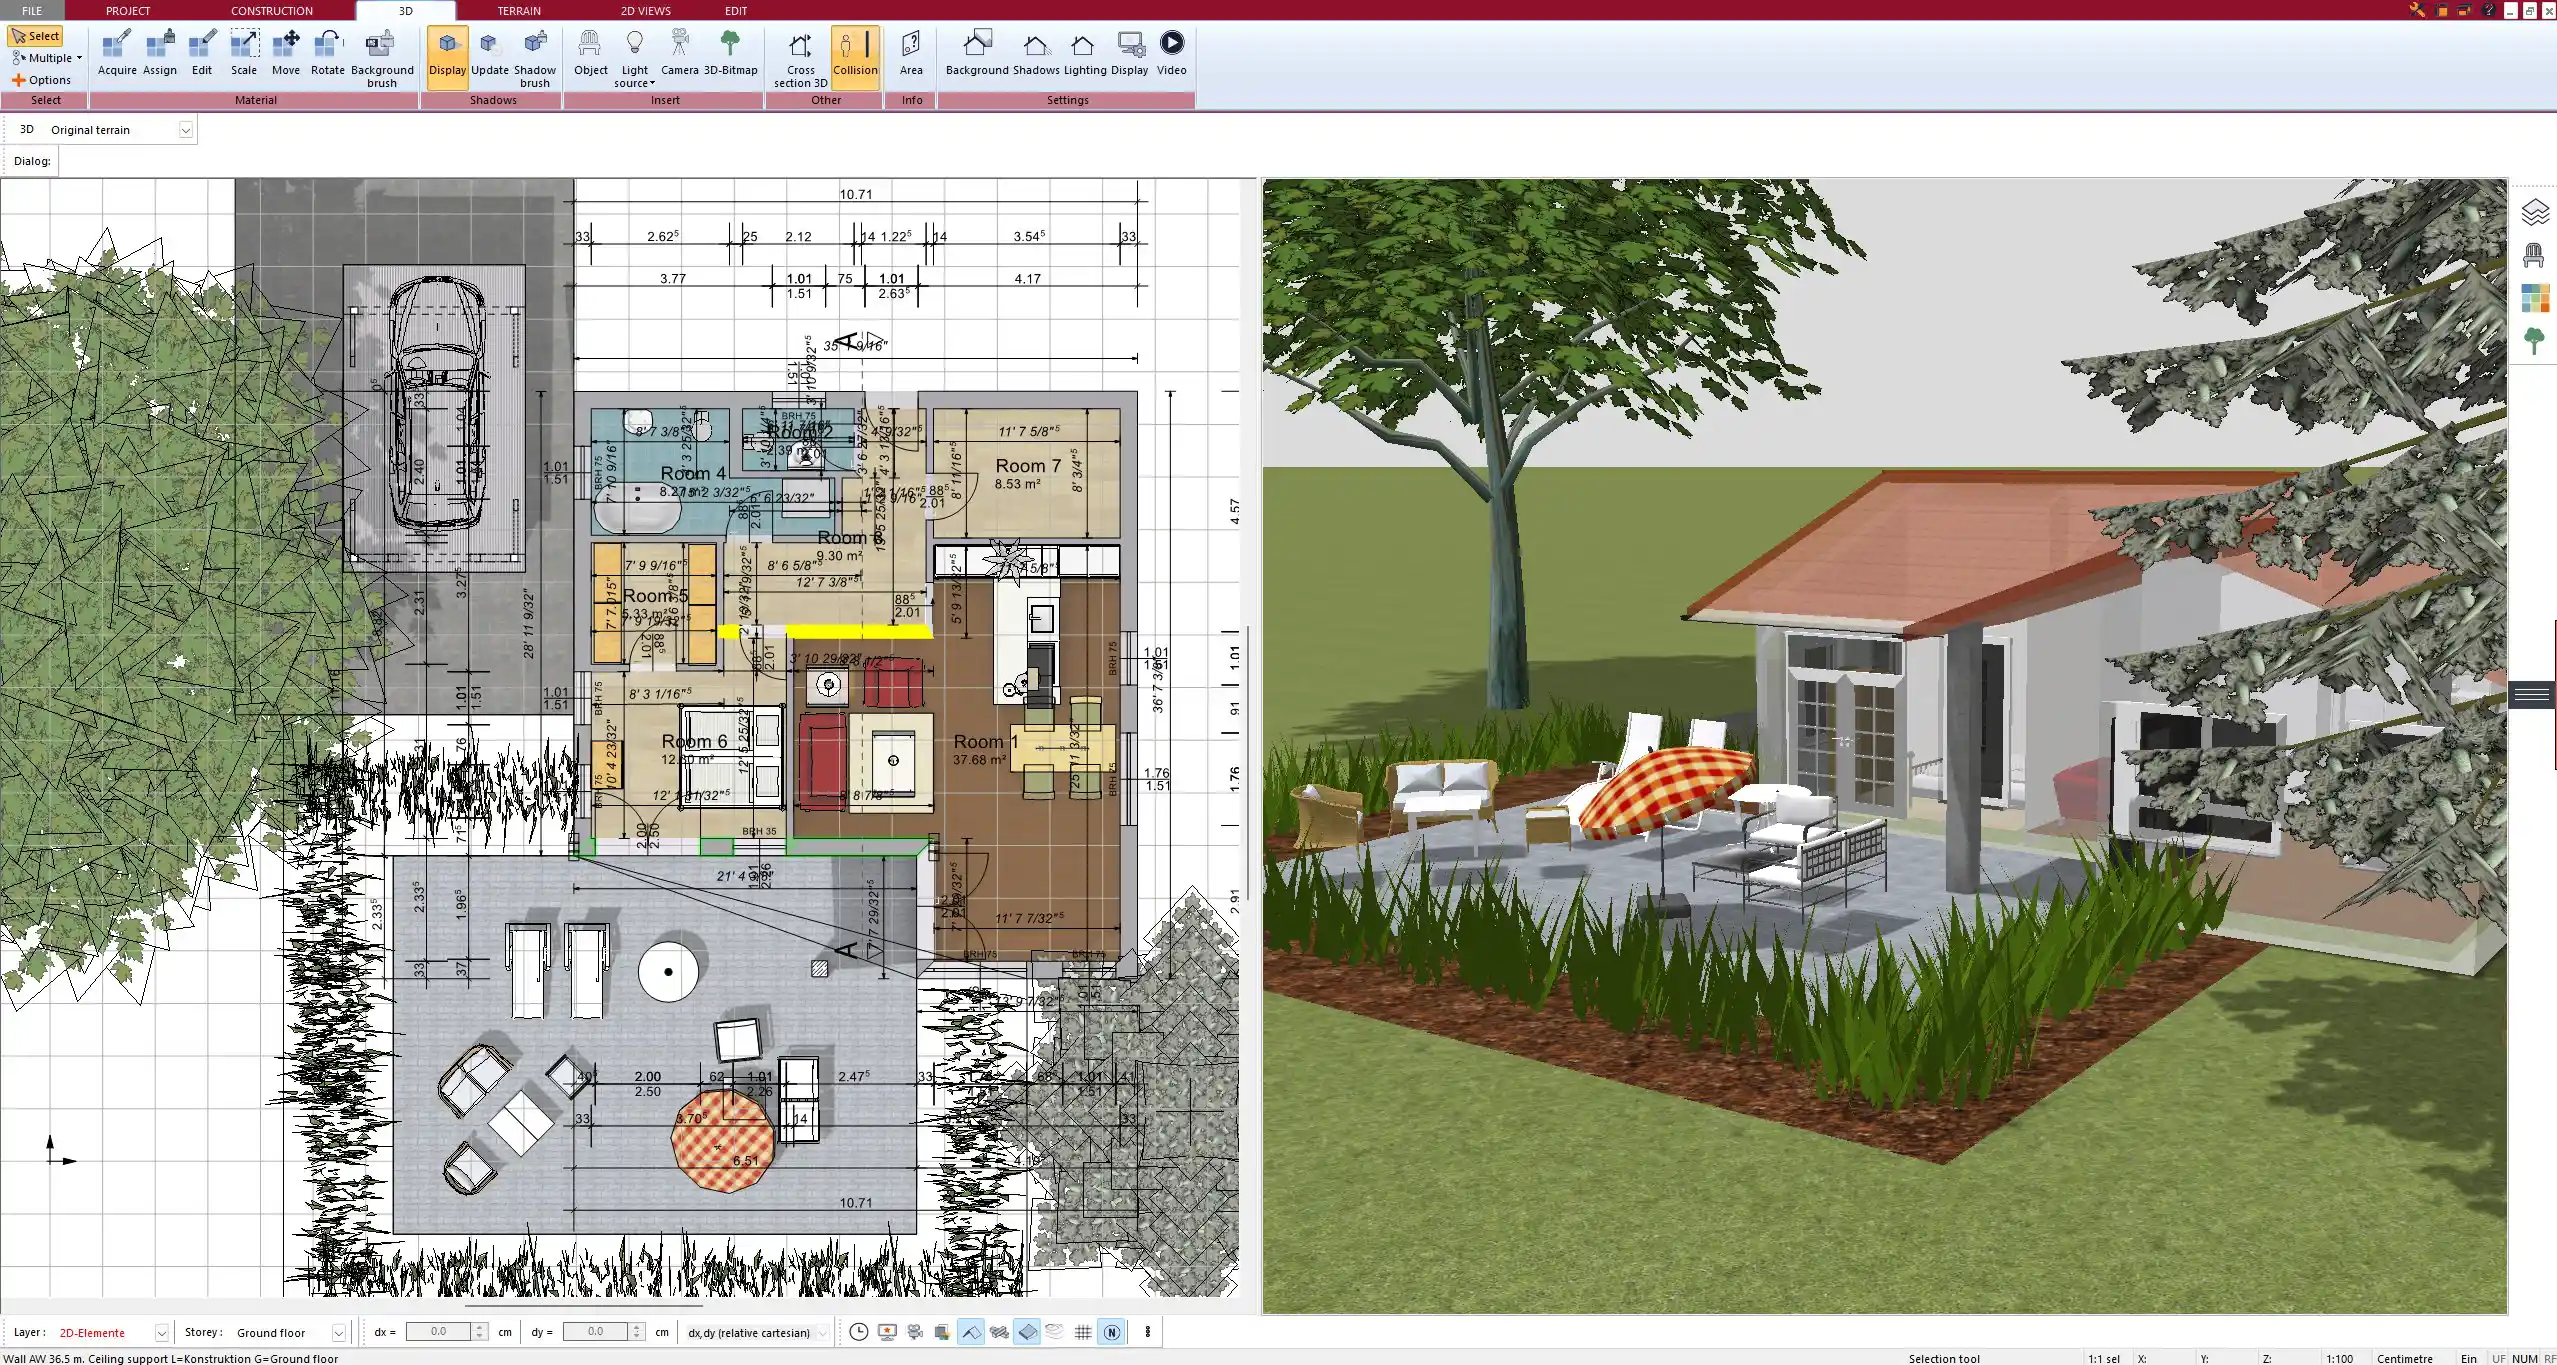The height and width of the screenshot is (1365, 2557).
Task: Open the Light source insert tool
Action: 634,55
